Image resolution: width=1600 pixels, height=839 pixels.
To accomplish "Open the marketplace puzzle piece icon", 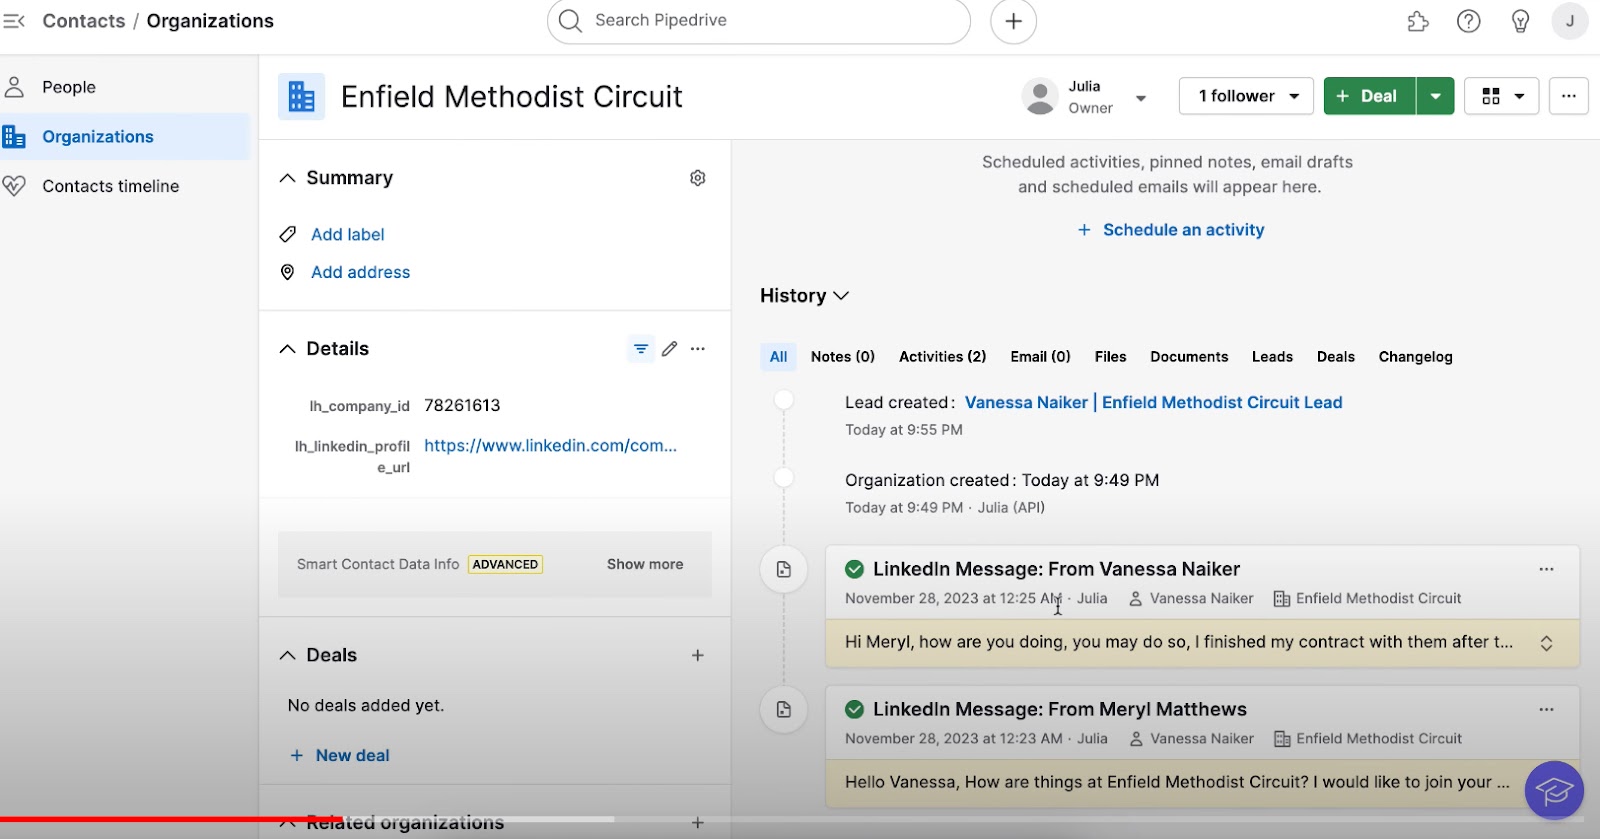I will click(x=1417, y=21).
